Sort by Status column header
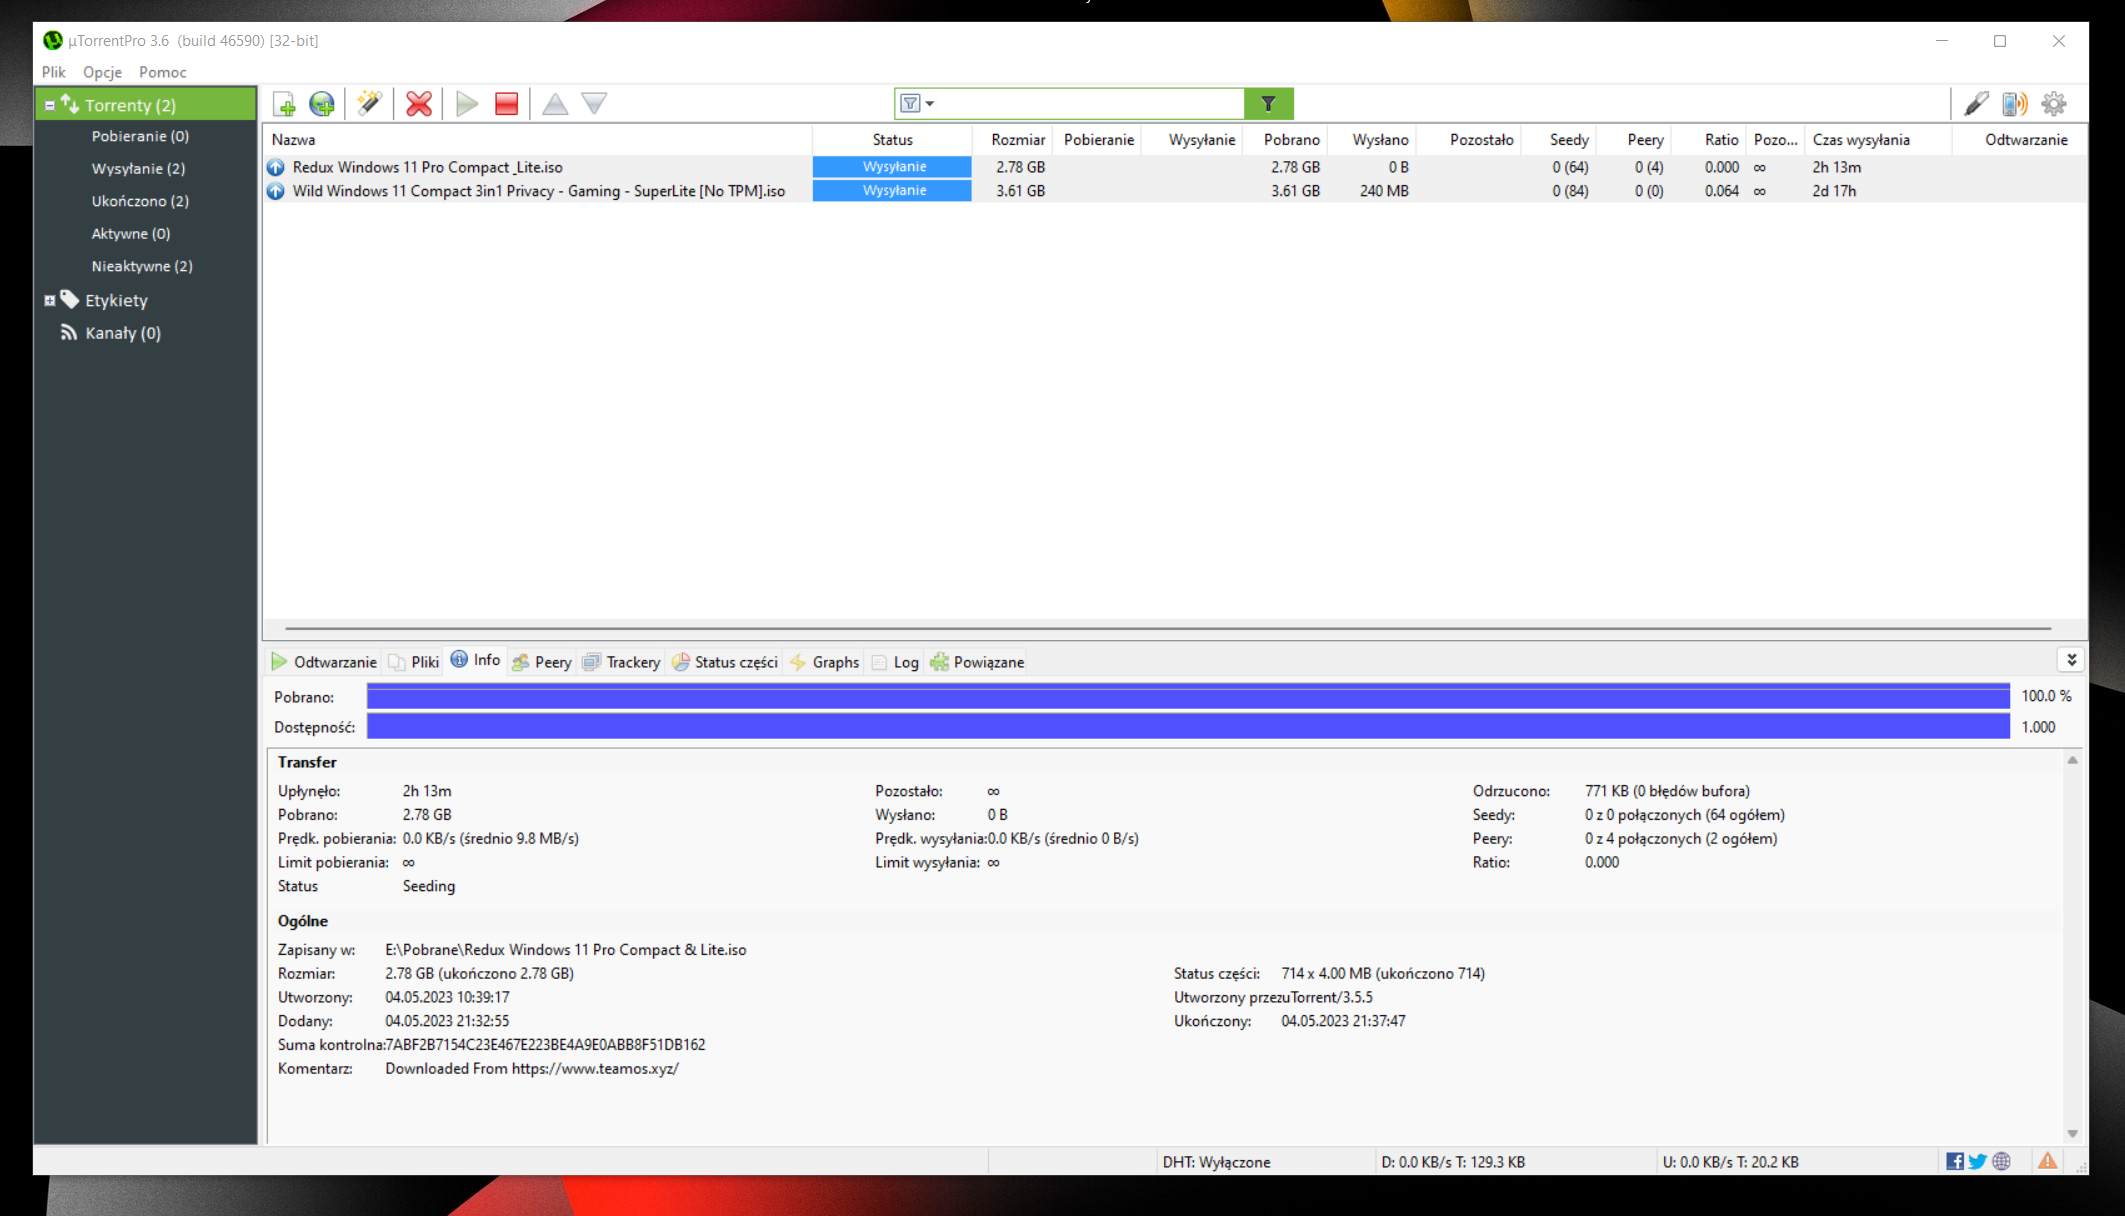The height and width of the screenshot is (1216, 2125). [892, 140]
